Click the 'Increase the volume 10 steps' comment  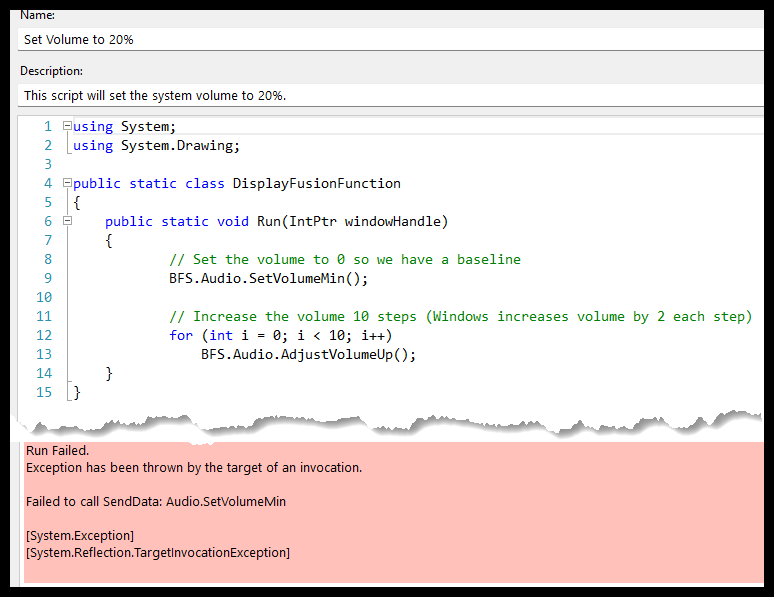(460, 317)
